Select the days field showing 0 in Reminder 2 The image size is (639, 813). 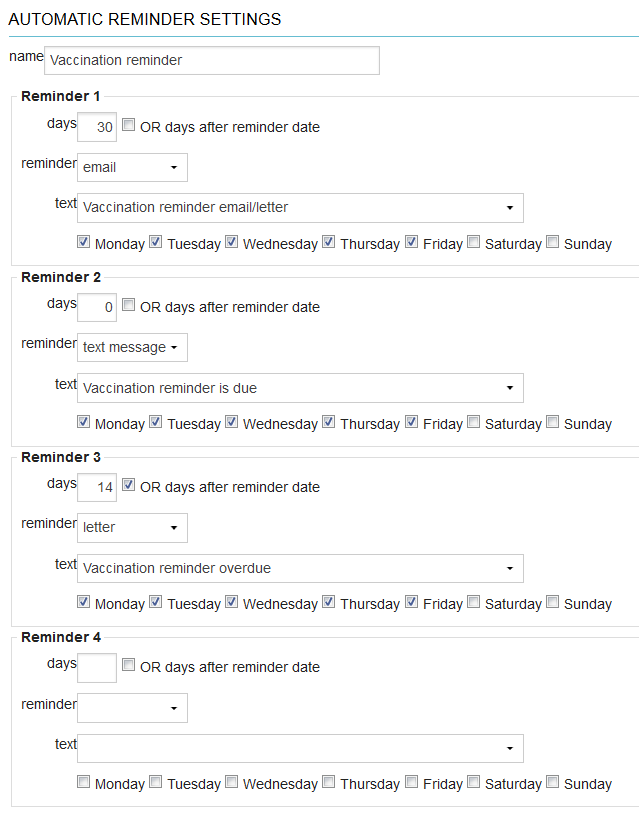[96, 307]
